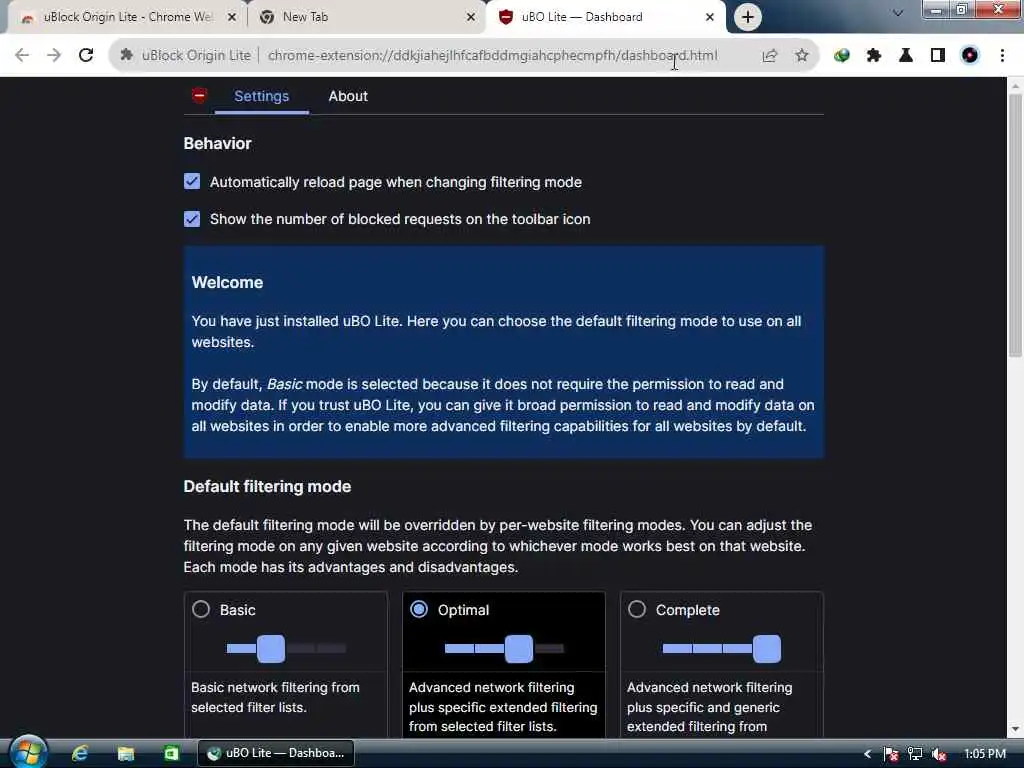The image size is (1024, 768).
Task: Reload the dashboard page
Action: (x=86, y=56)
